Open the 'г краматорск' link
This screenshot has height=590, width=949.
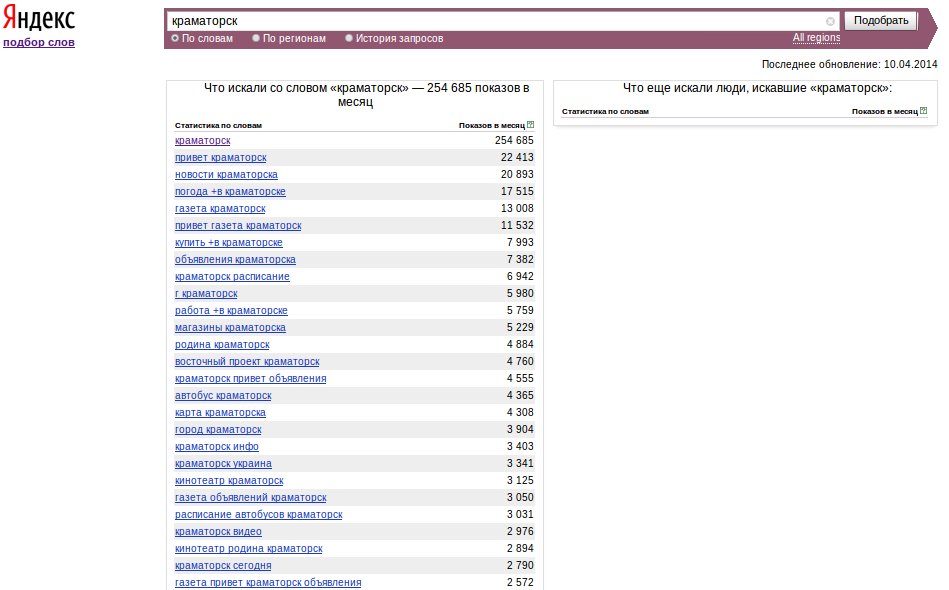206,293
